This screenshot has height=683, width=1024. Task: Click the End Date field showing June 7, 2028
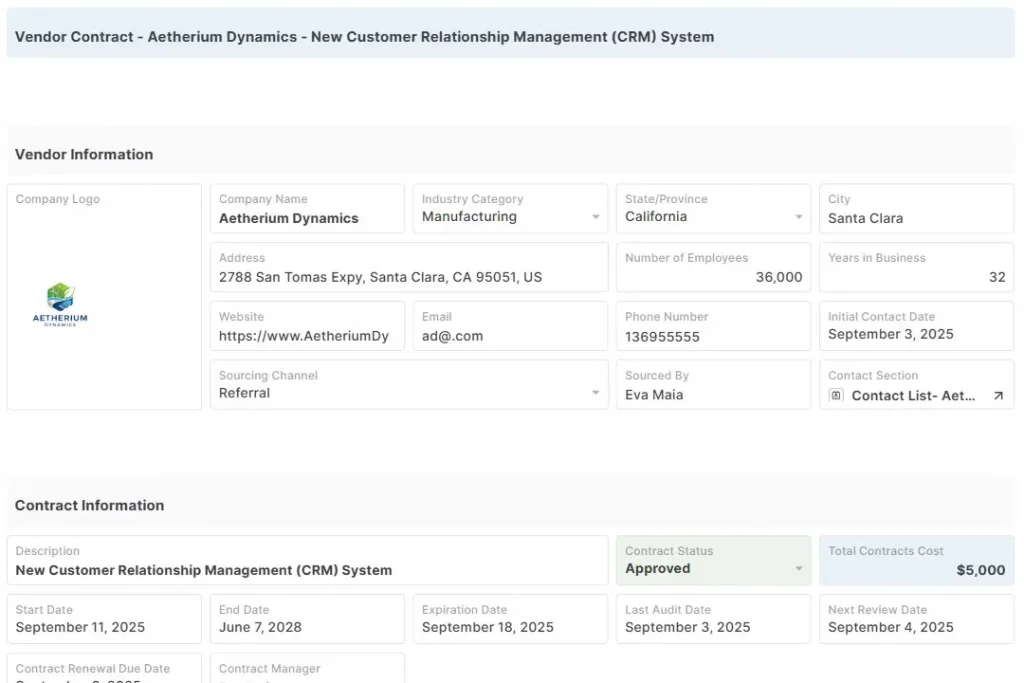(258, 627)
